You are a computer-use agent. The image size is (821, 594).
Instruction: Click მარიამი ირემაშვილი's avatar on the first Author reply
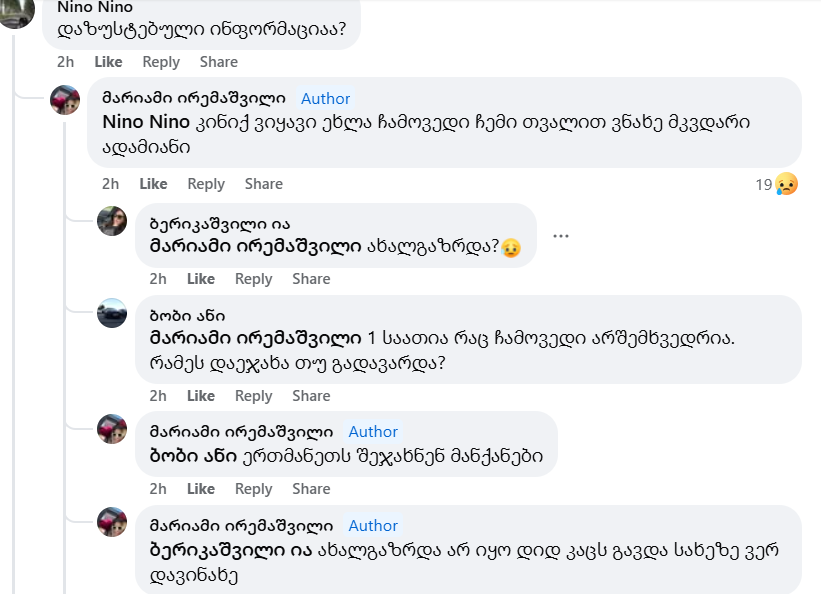point(65,100)
